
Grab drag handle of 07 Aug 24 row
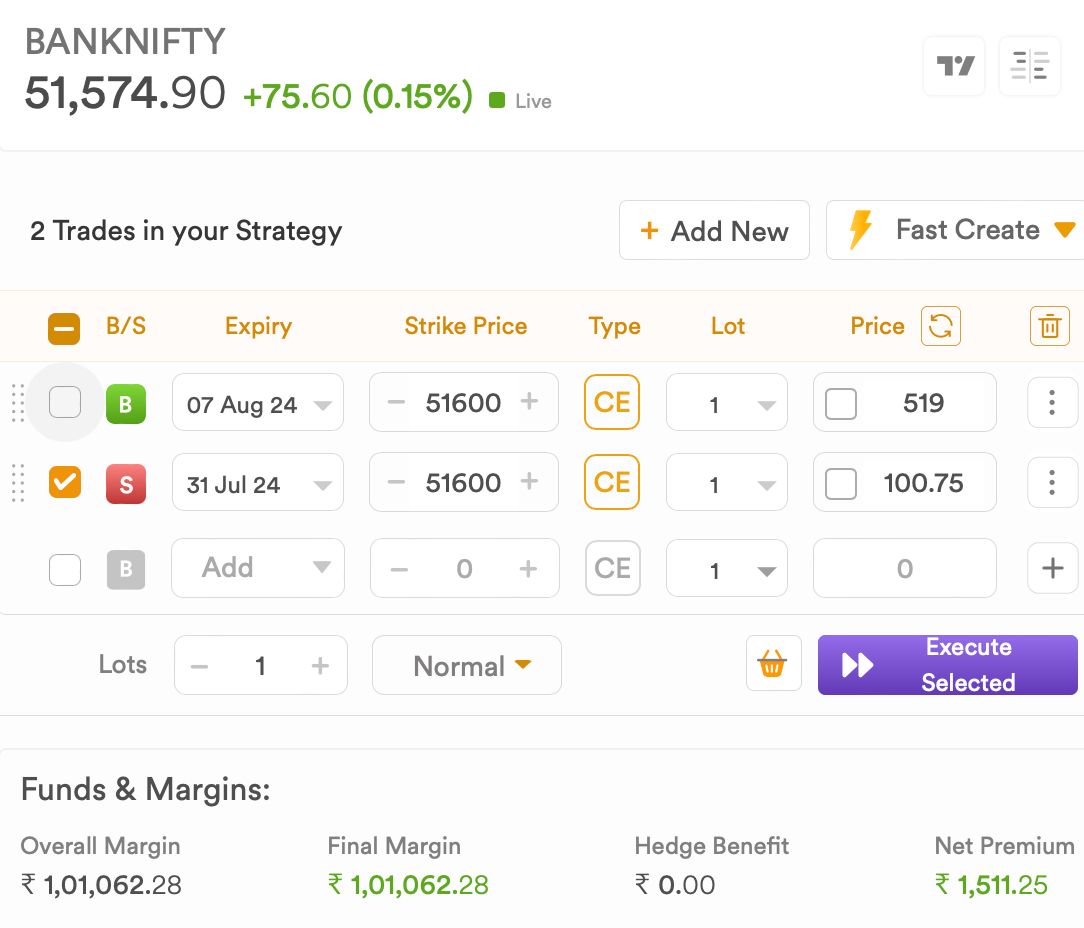tap(18, 402)
